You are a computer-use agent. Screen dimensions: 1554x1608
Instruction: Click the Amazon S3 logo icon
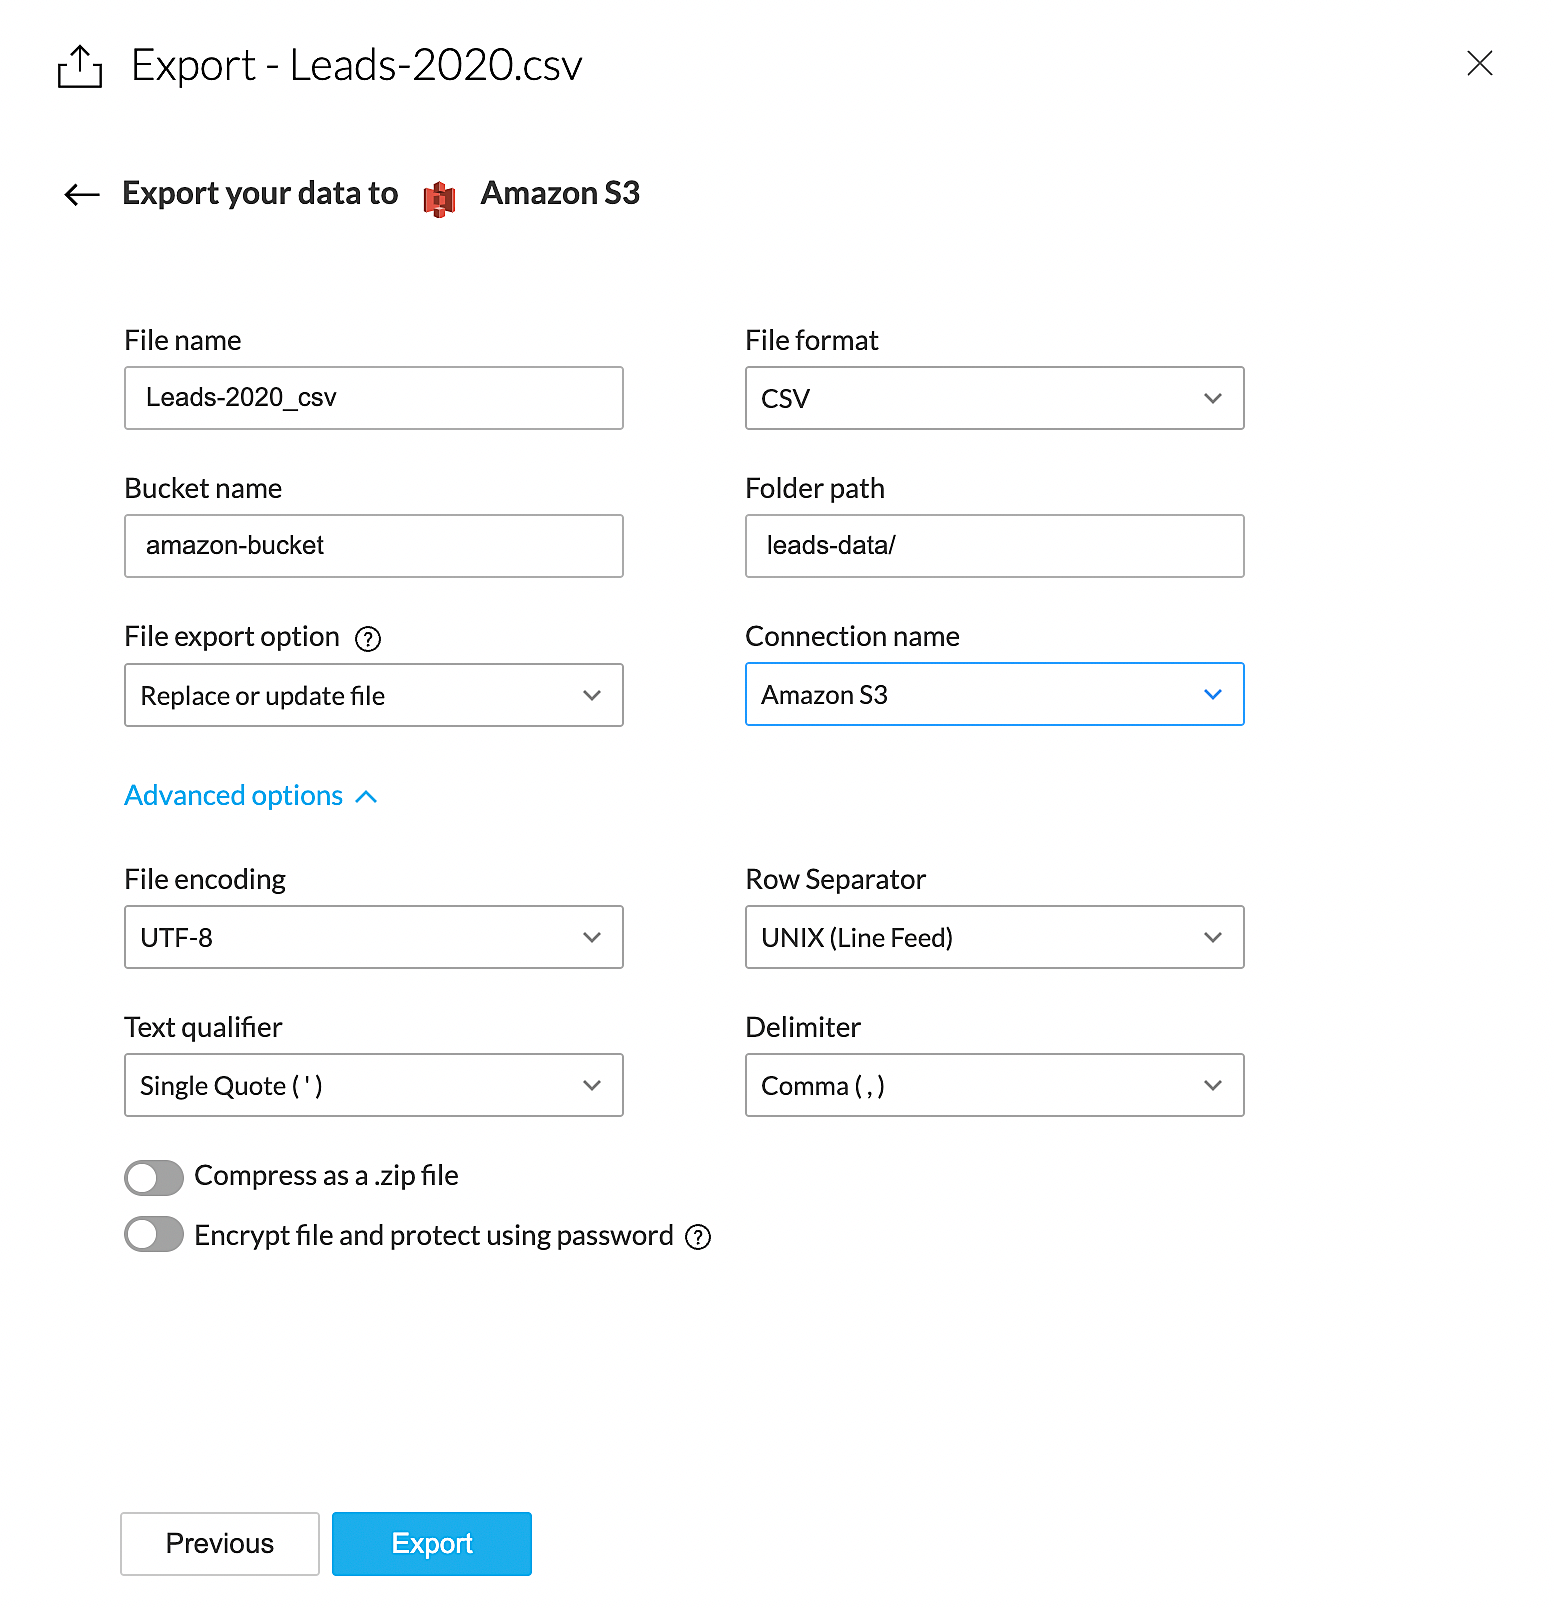point(439,199)
